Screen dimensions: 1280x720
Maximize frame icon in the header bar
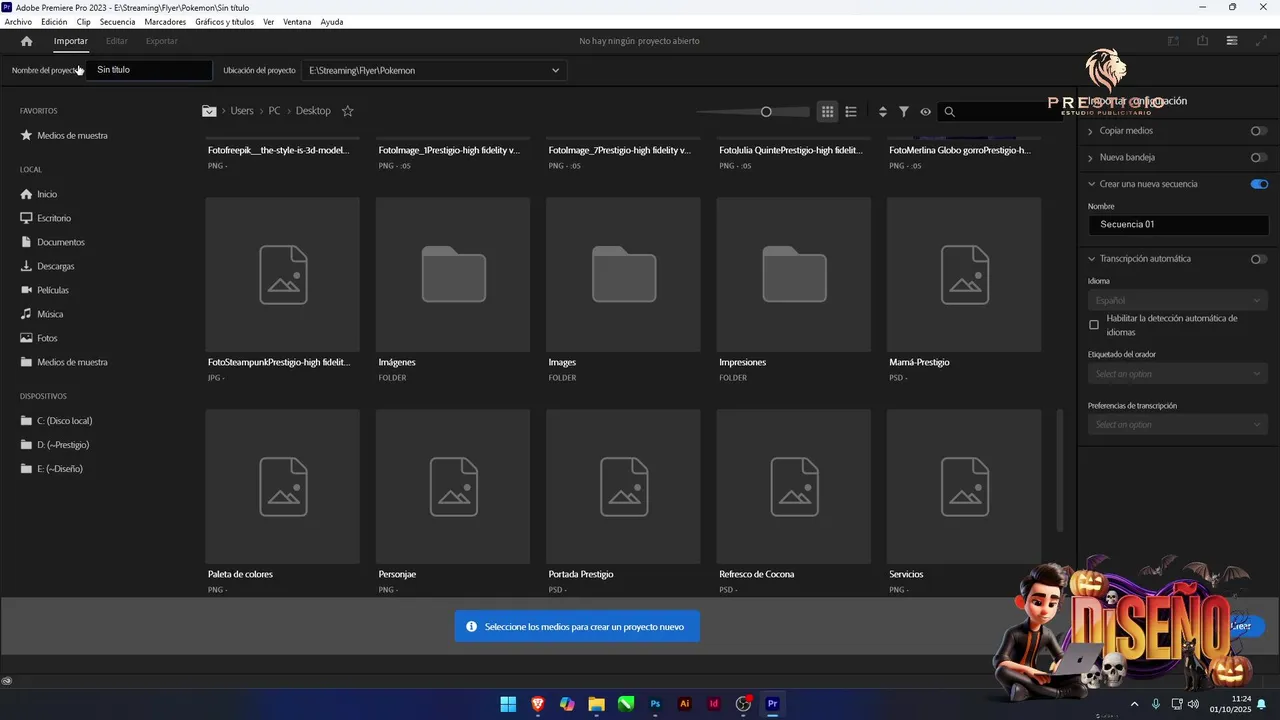click(x=1259, y=41)
